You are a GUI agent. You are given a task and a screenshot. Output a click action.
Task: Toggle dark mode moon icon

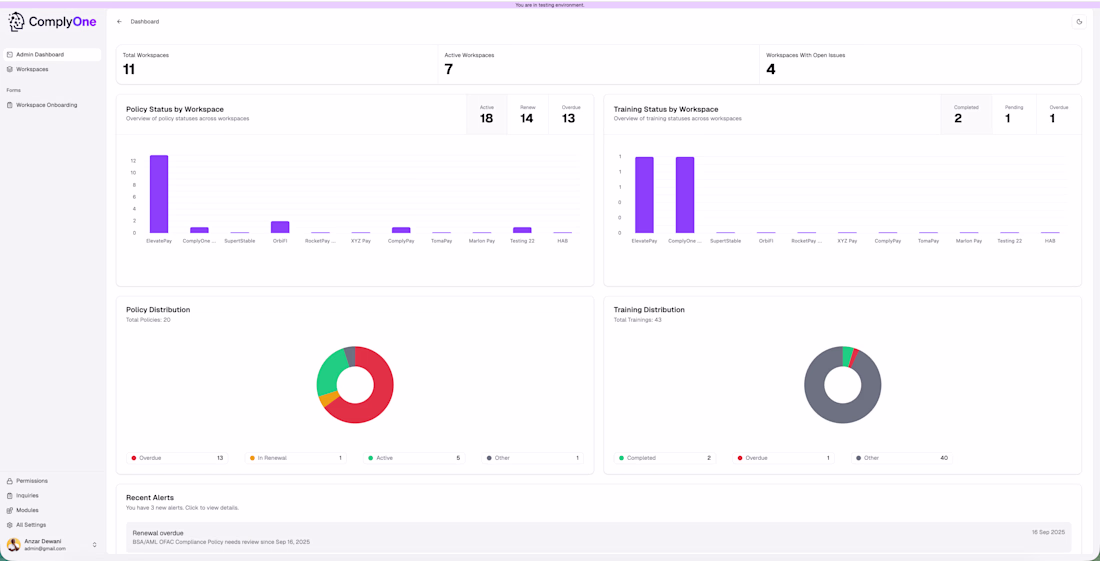click(1080, 22)
